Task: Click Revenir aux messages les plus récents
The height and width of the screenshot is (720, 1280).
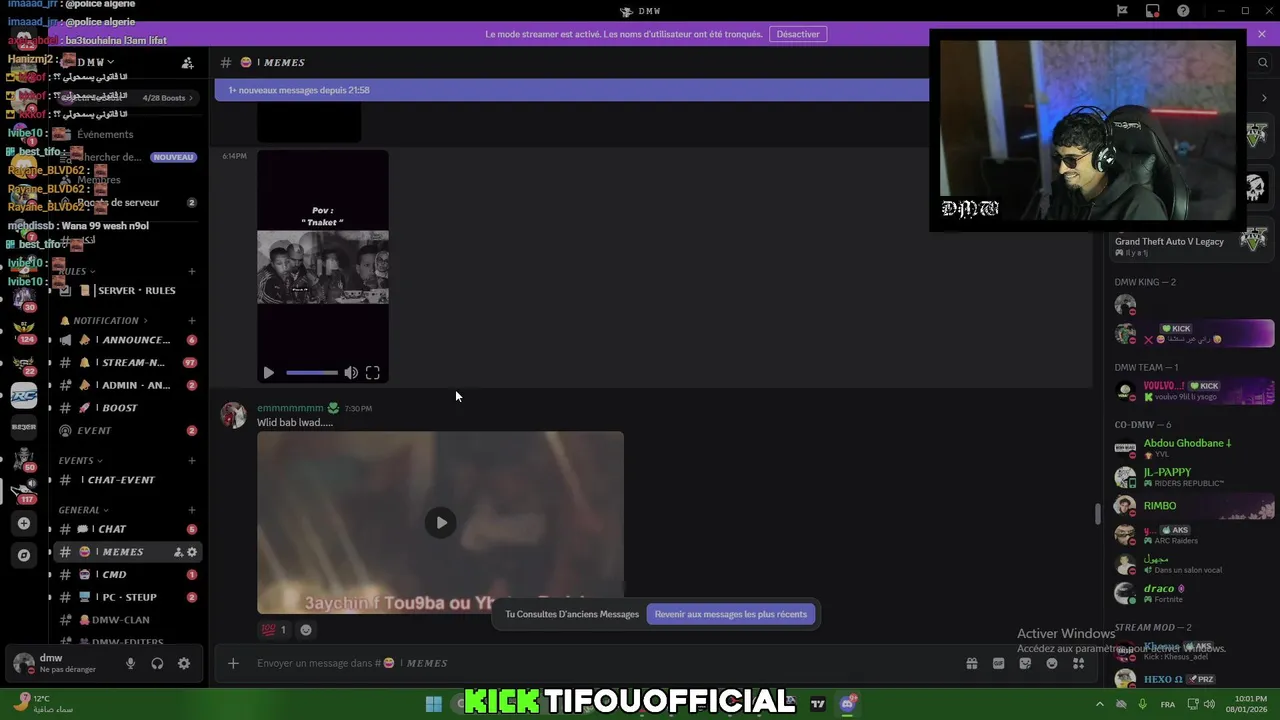Action: click(x=731, y=614)
